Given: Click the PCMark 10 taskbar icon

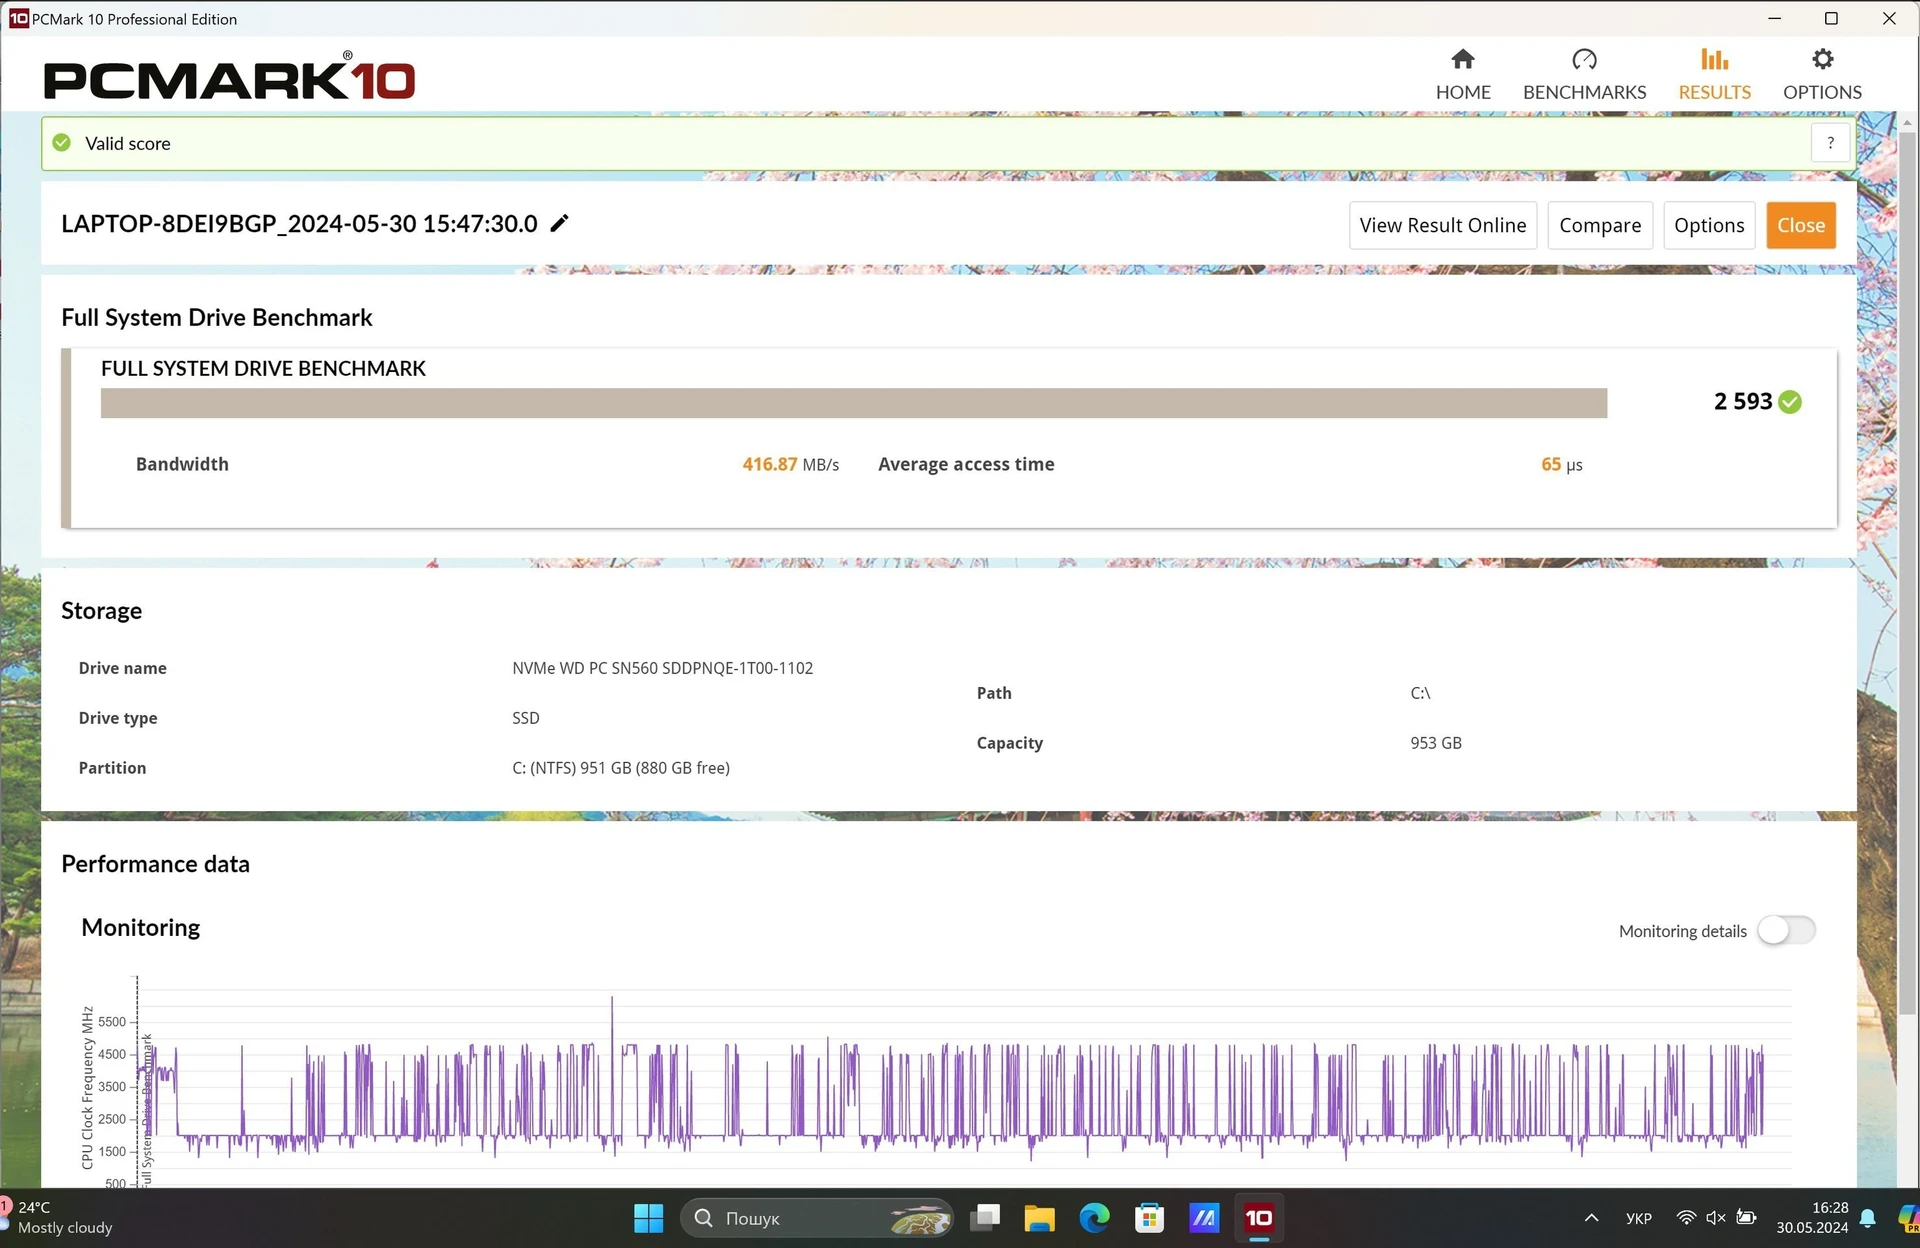Looking at the screenshot, I should coord(1259,1218).
